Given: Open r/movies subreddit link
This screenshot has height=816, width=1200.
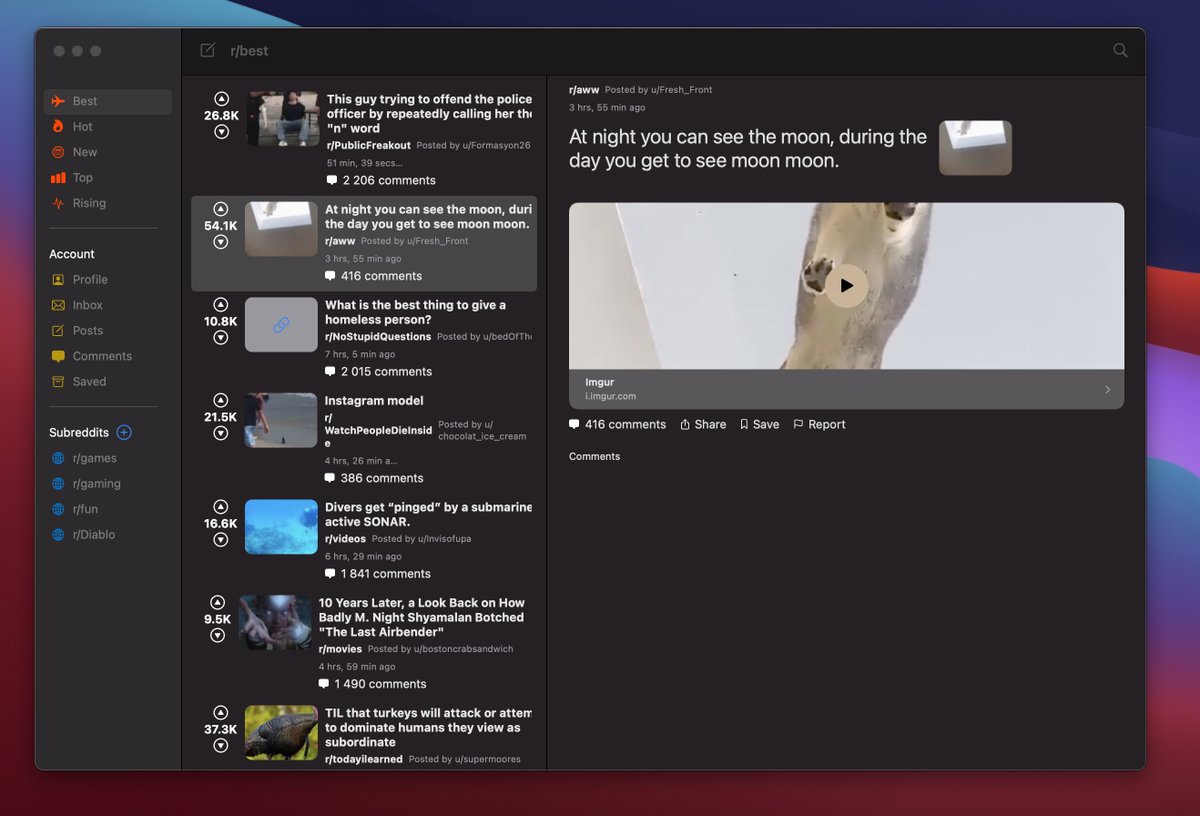Looking at the screenshot, I should [340, 649].
